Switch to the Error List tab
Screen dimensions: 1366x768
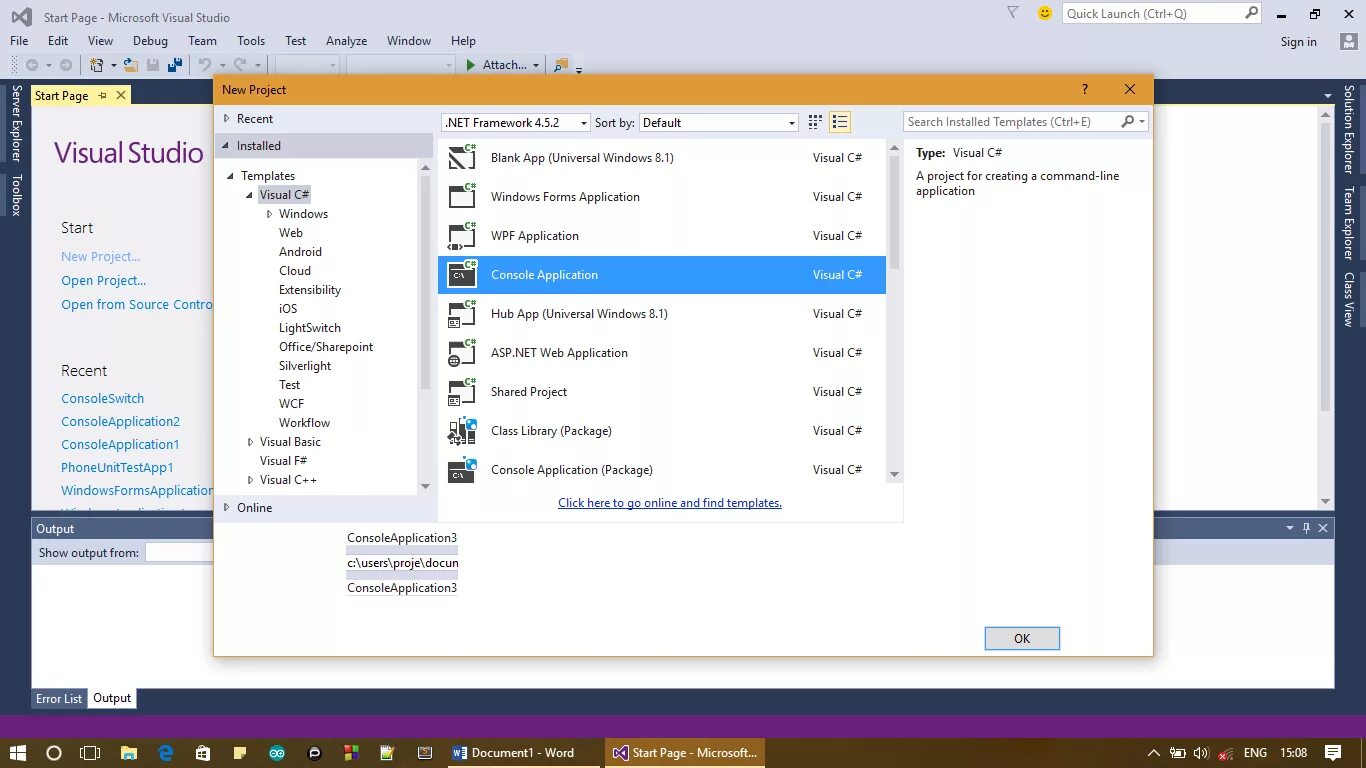pyautogui.click(x=59, y=698)
